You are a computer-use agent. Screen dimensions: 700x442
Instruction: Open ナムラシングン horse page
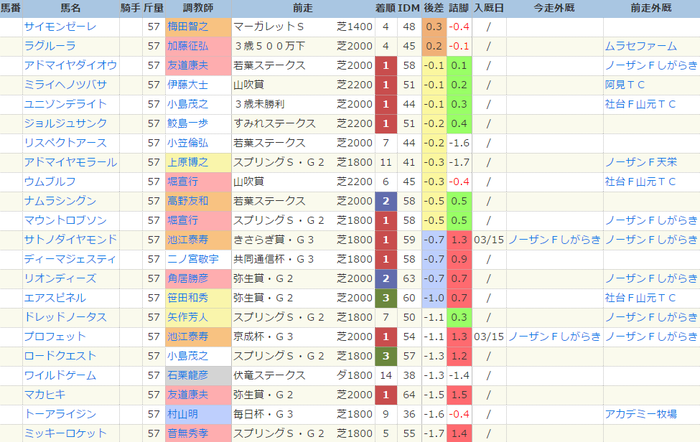pyautogui.click(x=60, y=201)
